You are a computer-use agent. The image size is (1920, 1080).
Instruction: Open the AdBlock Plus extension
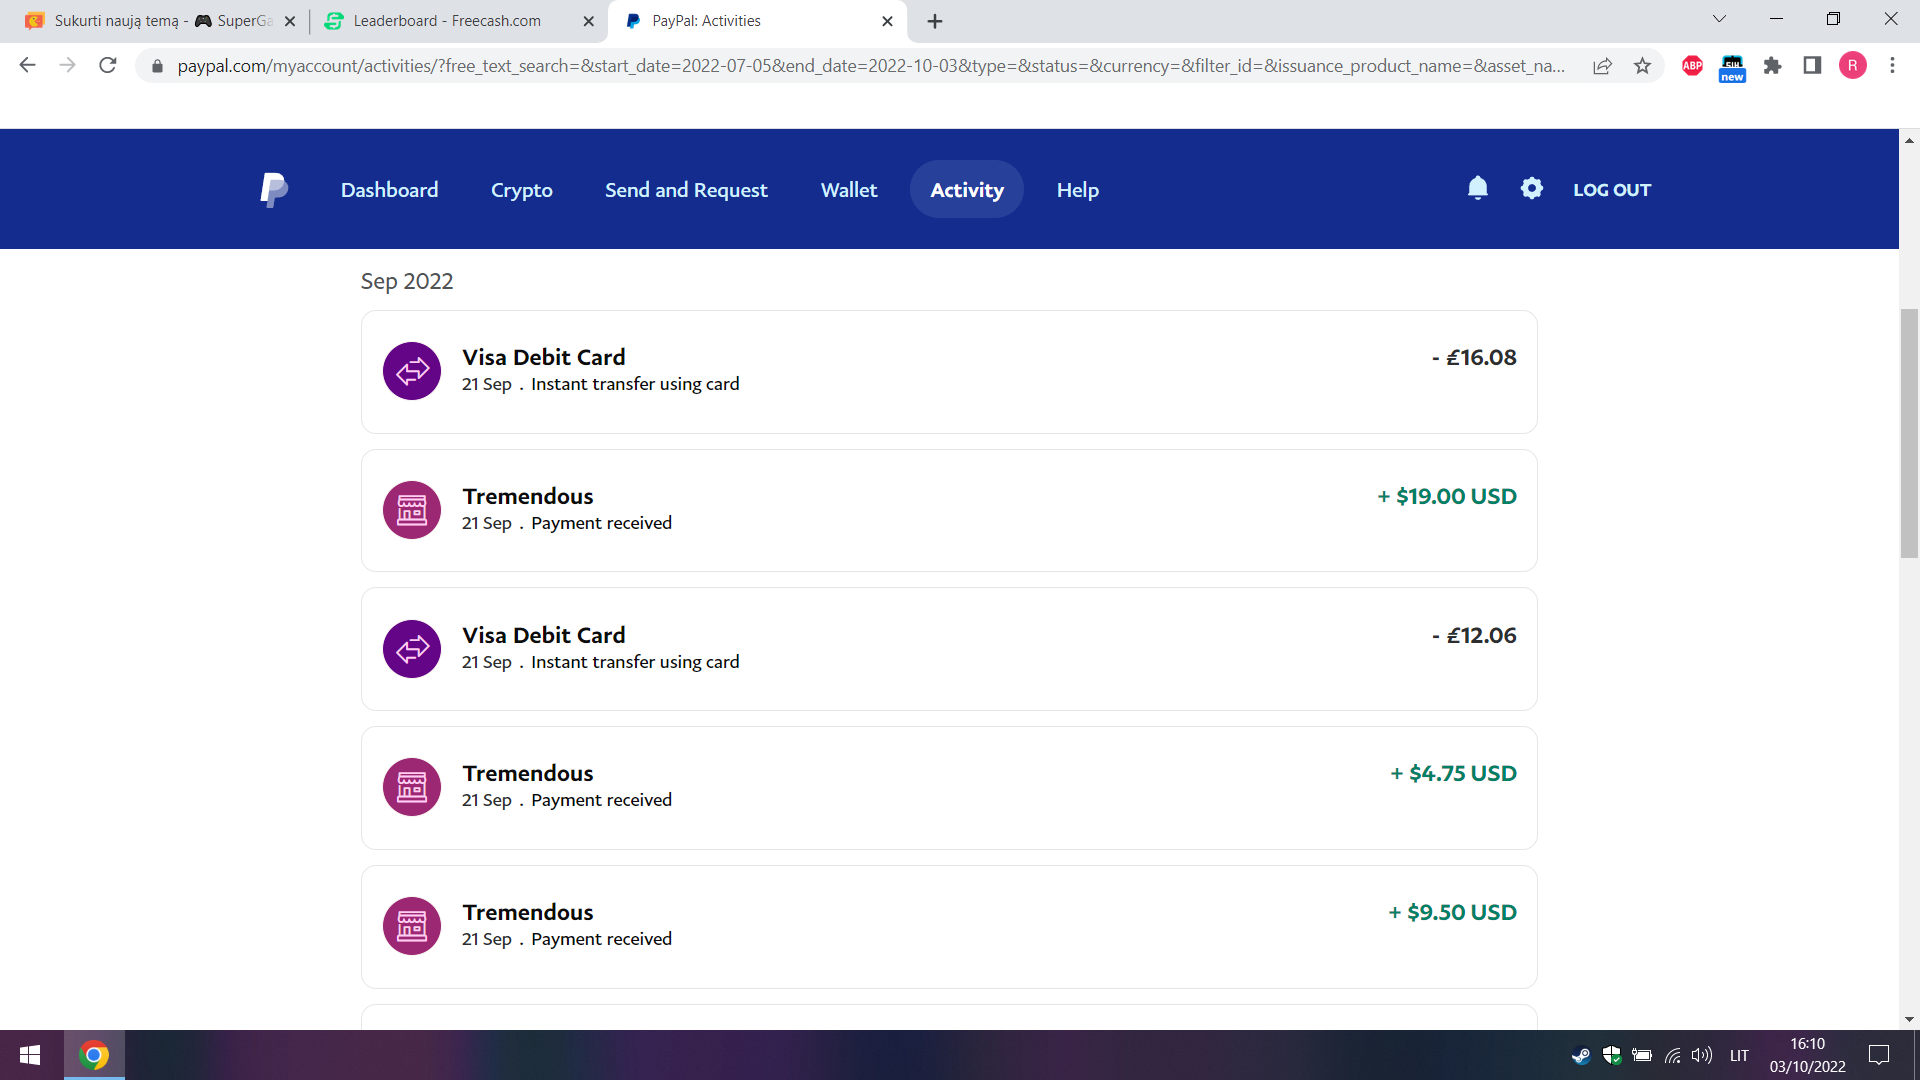(x=1692, y=66)
